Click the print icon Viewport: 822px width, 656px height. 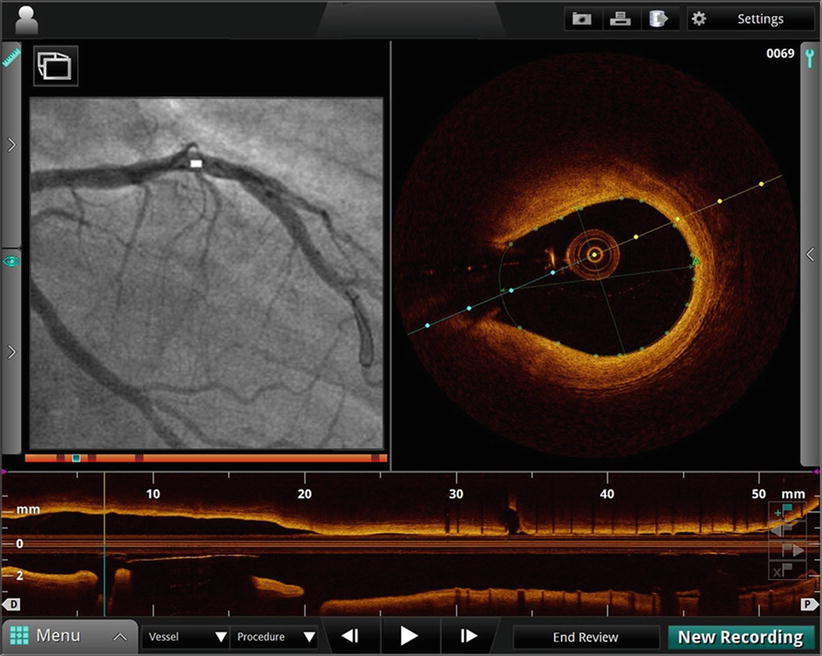(620, 19)
